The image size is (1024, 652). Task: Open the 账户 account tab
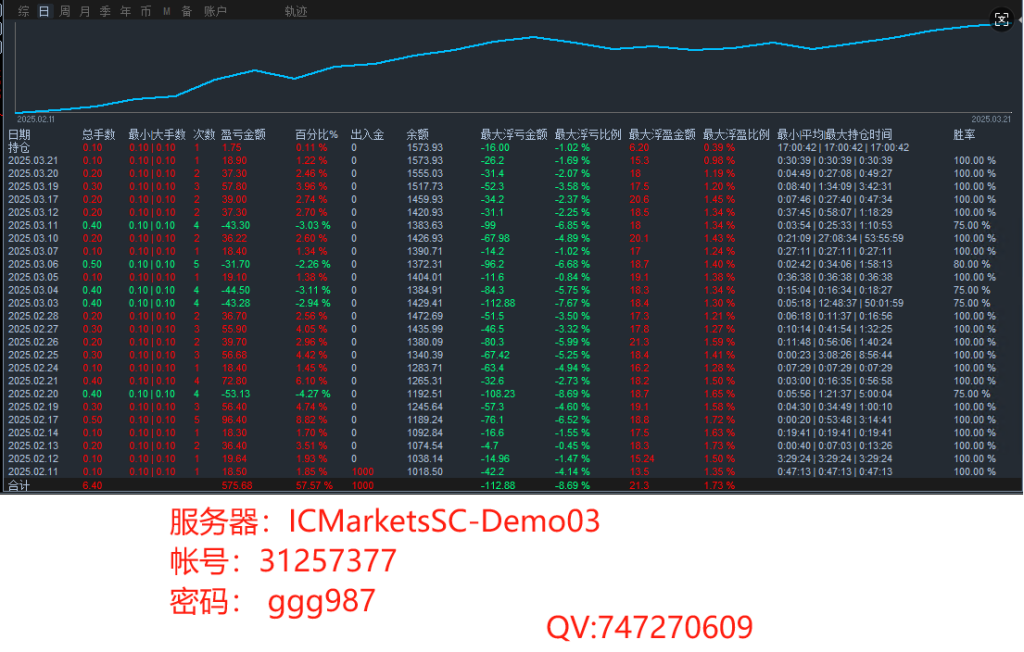[x=215, y=11]
